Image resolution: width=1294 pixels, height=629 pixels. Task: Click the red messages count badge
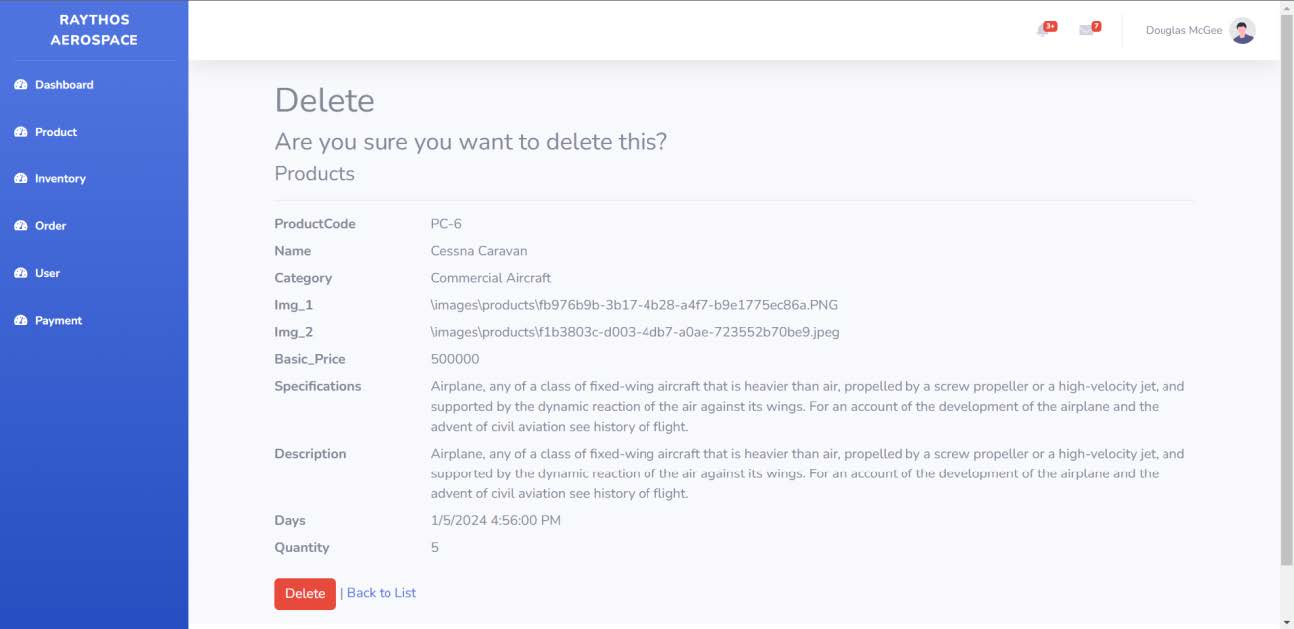(x=1096, y=26)
